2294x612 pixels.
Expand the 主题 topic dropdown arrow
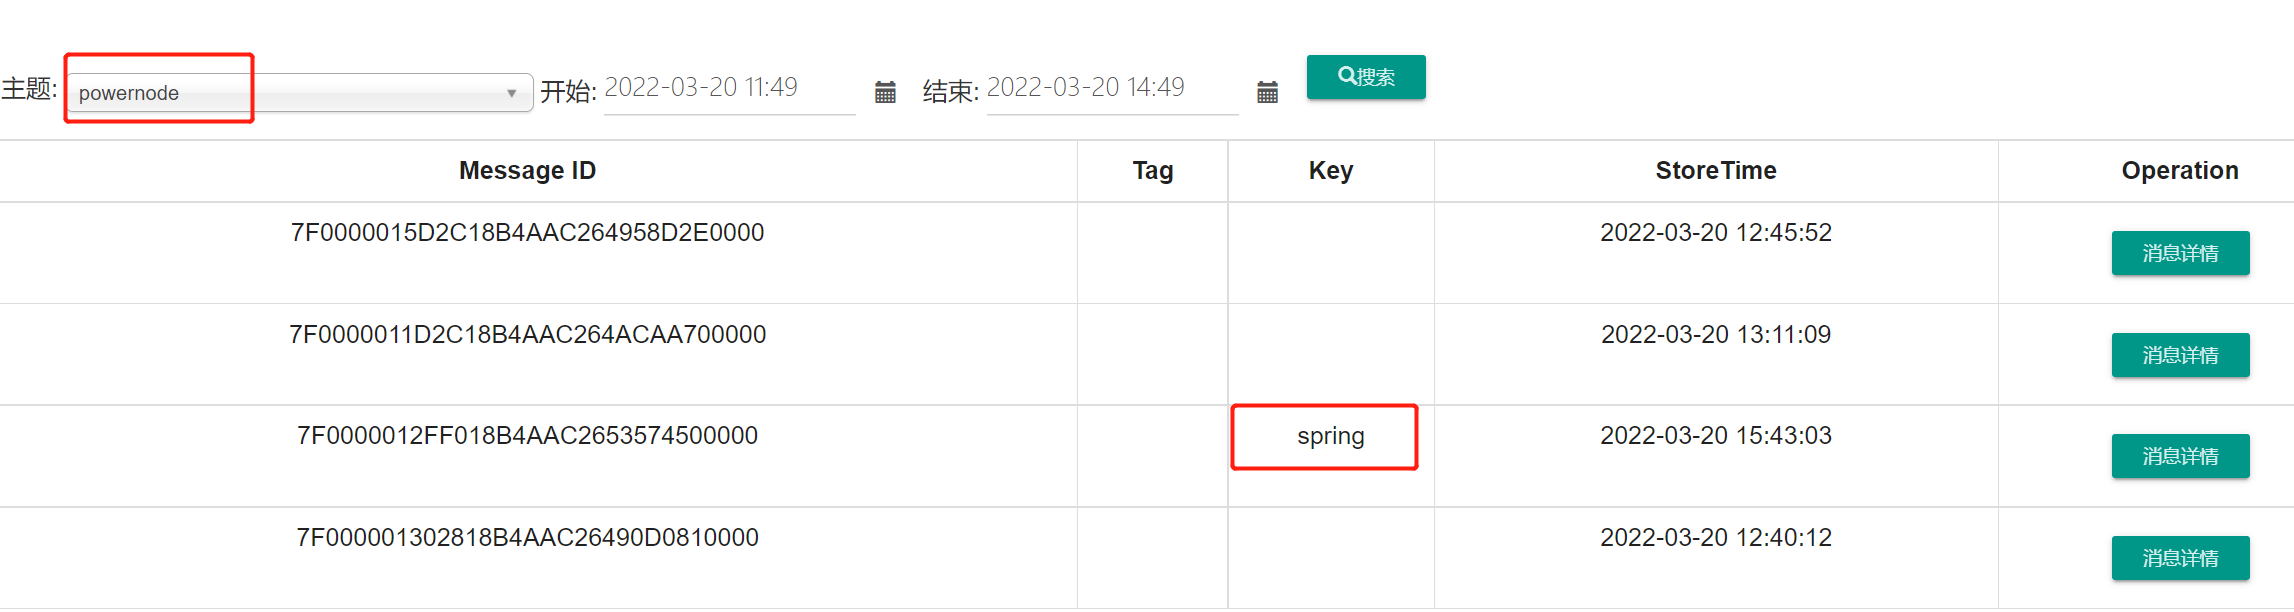pos(511,93)
